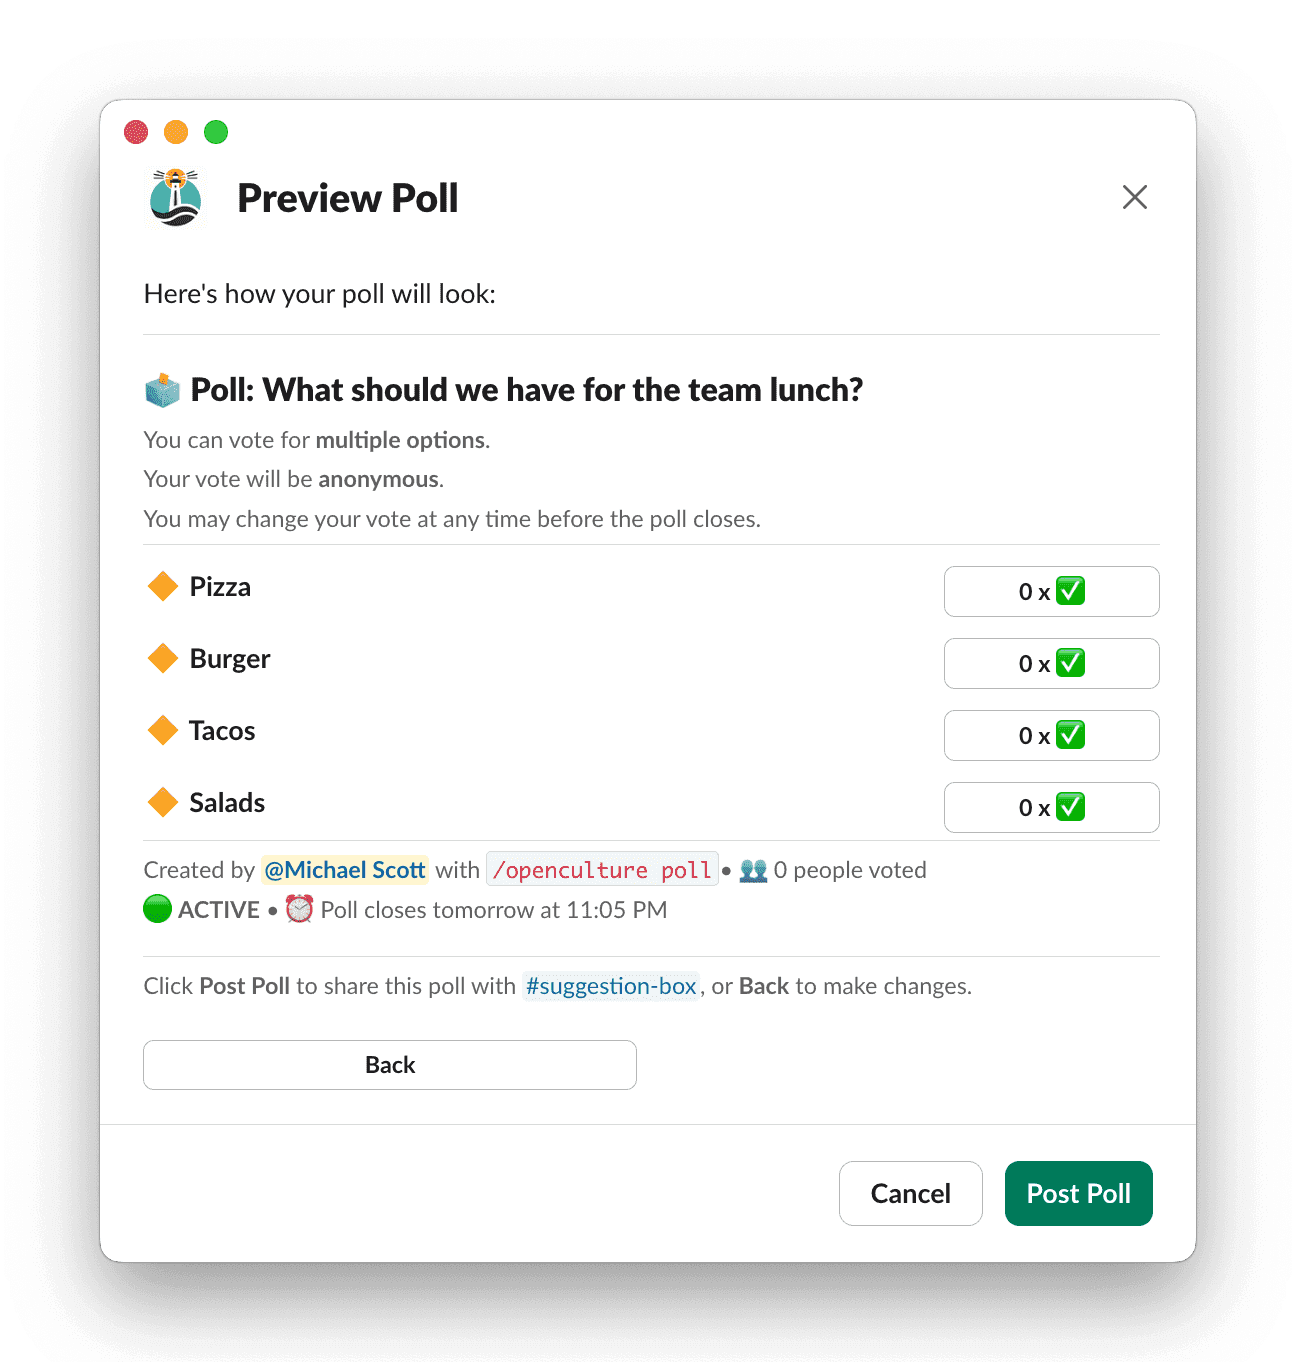Vote with the green checkmark next to Tacos
This screenshot has width=1296, height=1362.
(1071, 735)
